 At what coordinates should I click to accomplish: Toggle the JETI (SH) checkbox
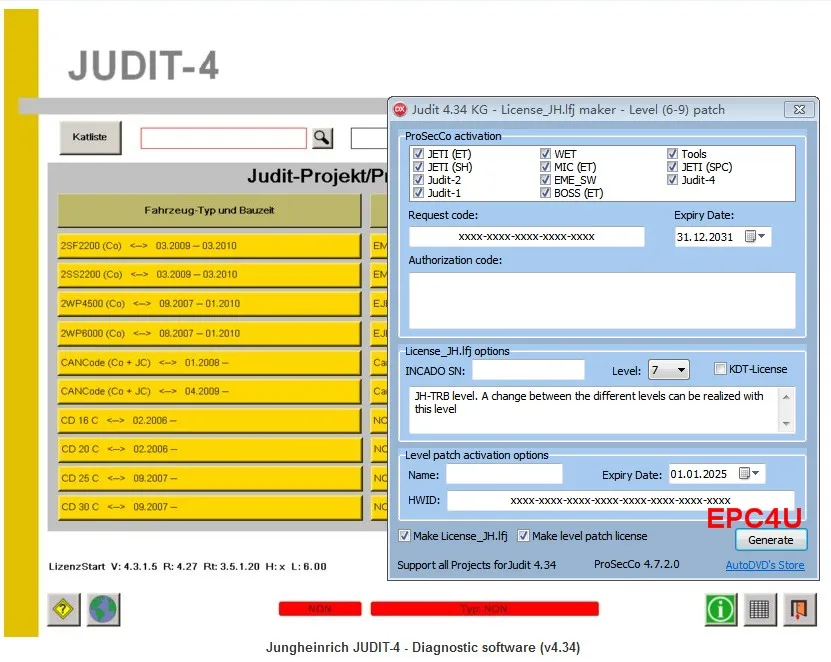418,167
